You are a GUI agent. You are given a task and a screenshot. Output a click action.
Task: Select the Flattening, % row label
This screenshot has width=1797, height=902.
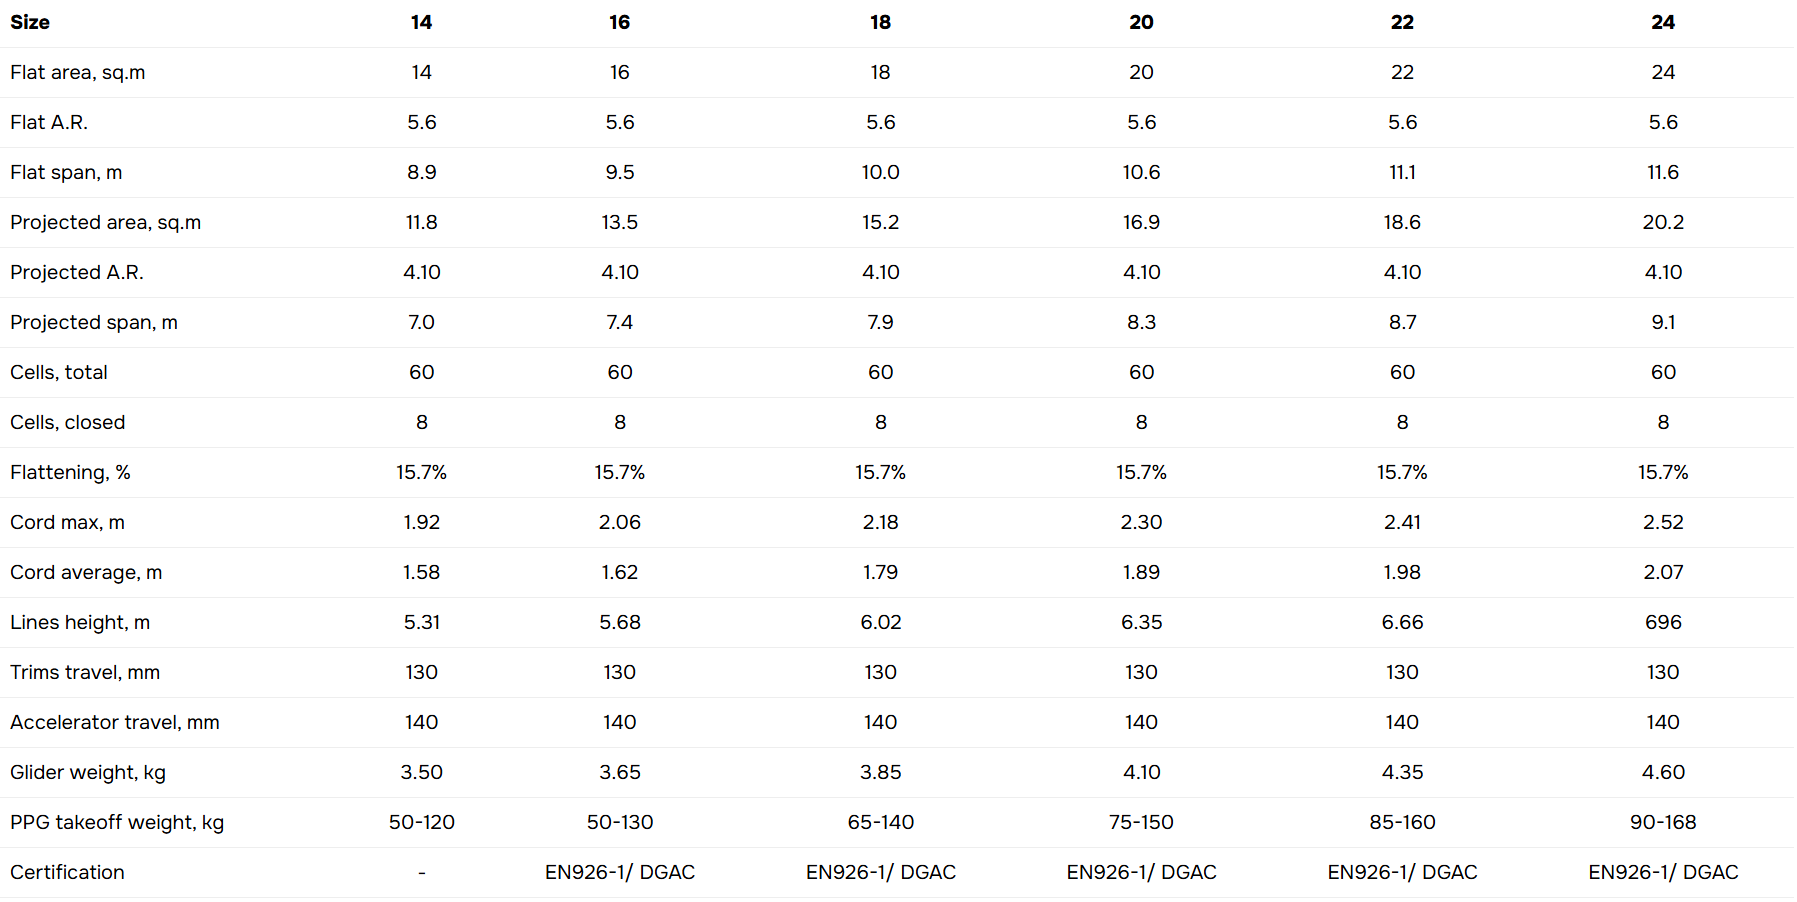pos(70,472)
